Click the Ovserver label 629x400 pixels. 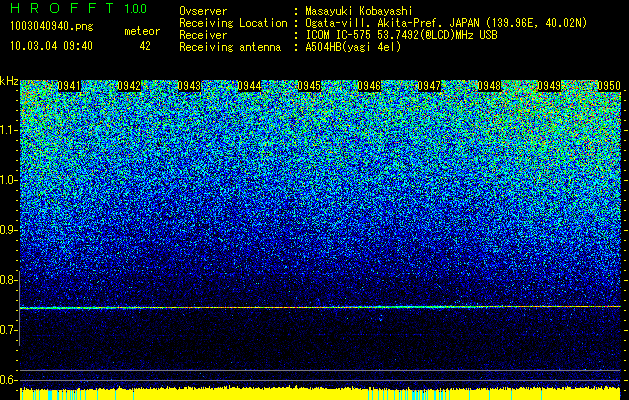pyautogui.click(x=203, y=11)
